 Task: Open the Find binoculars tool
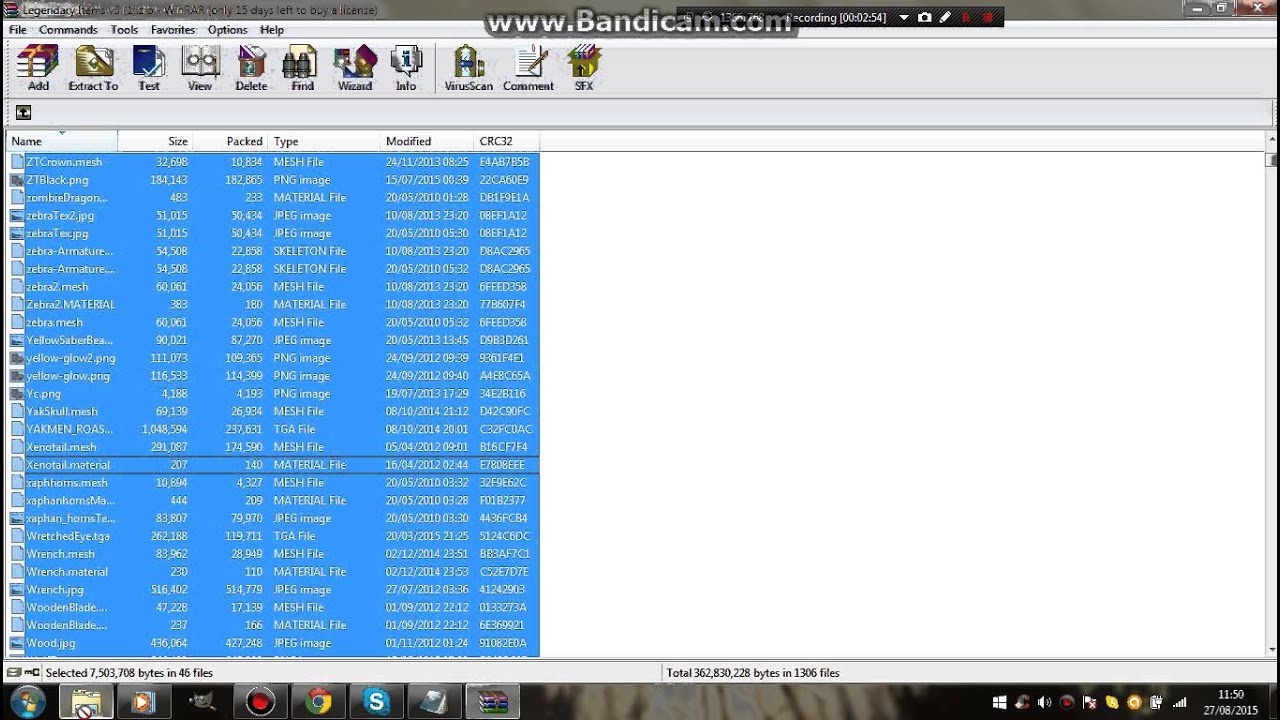coord(302,68)
